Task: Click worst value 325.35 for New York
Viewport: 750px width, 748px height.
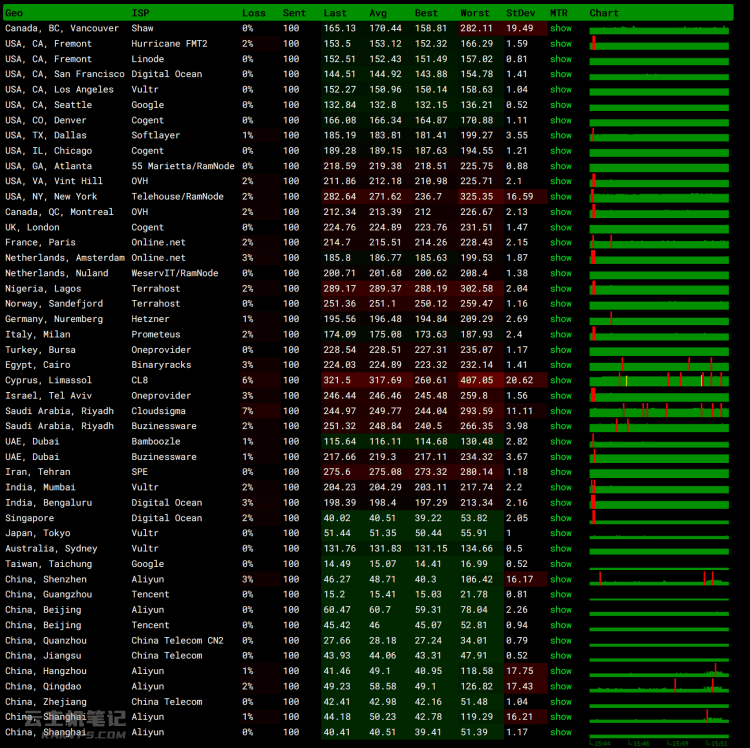Action: point(476,197)
